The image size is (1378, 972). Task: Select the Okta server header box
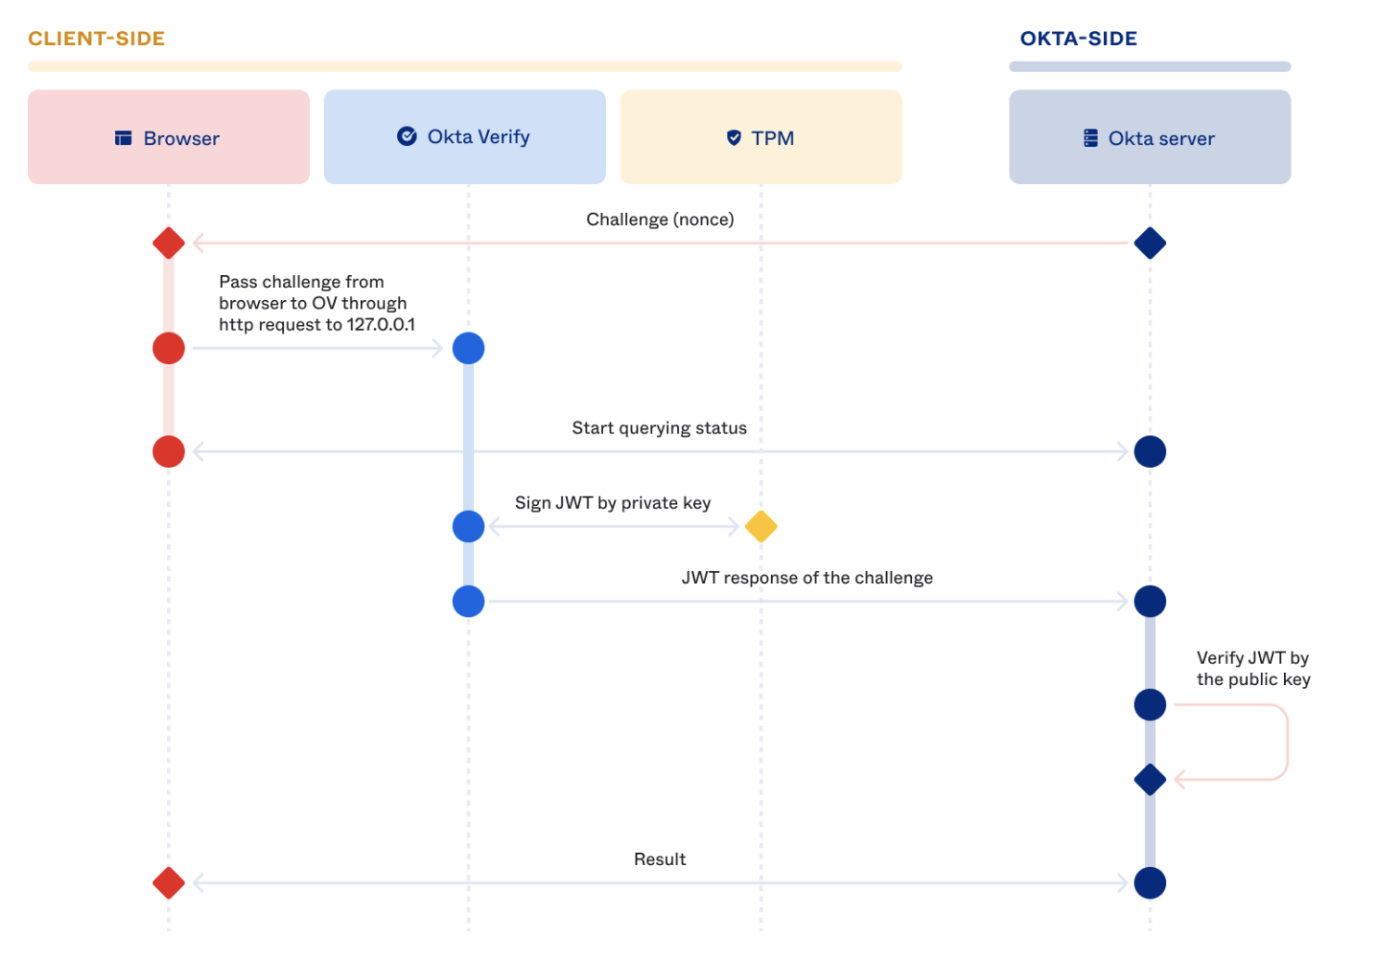[1149, 137]
